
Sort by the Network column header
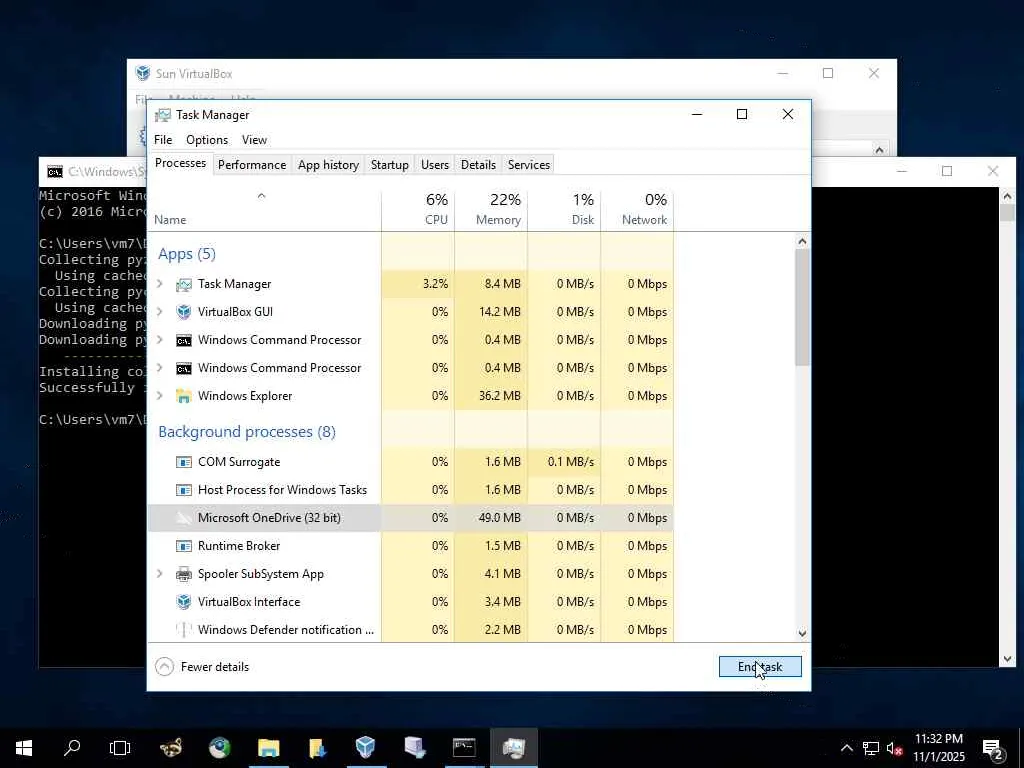[x=637, y=209]
